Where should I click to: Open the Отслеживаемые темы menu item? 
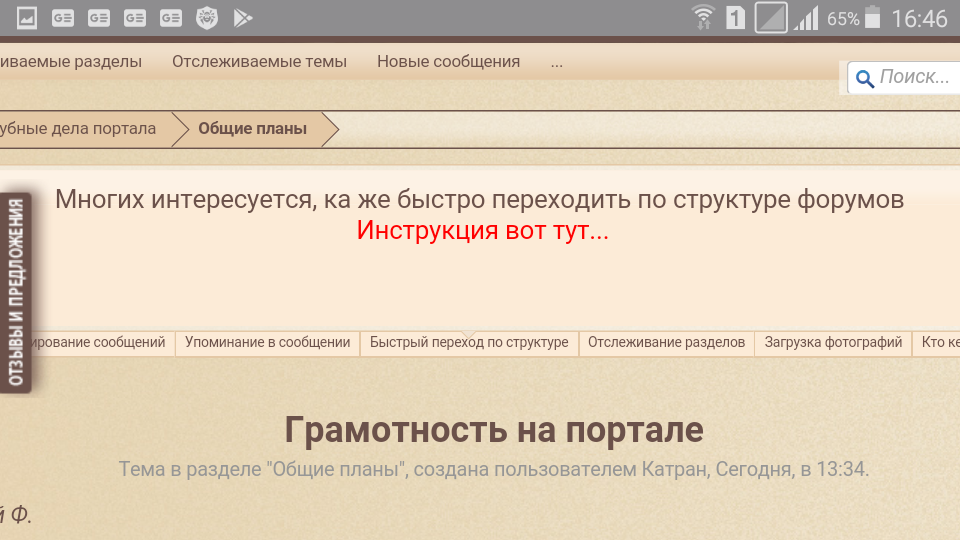tap(259, 62)
